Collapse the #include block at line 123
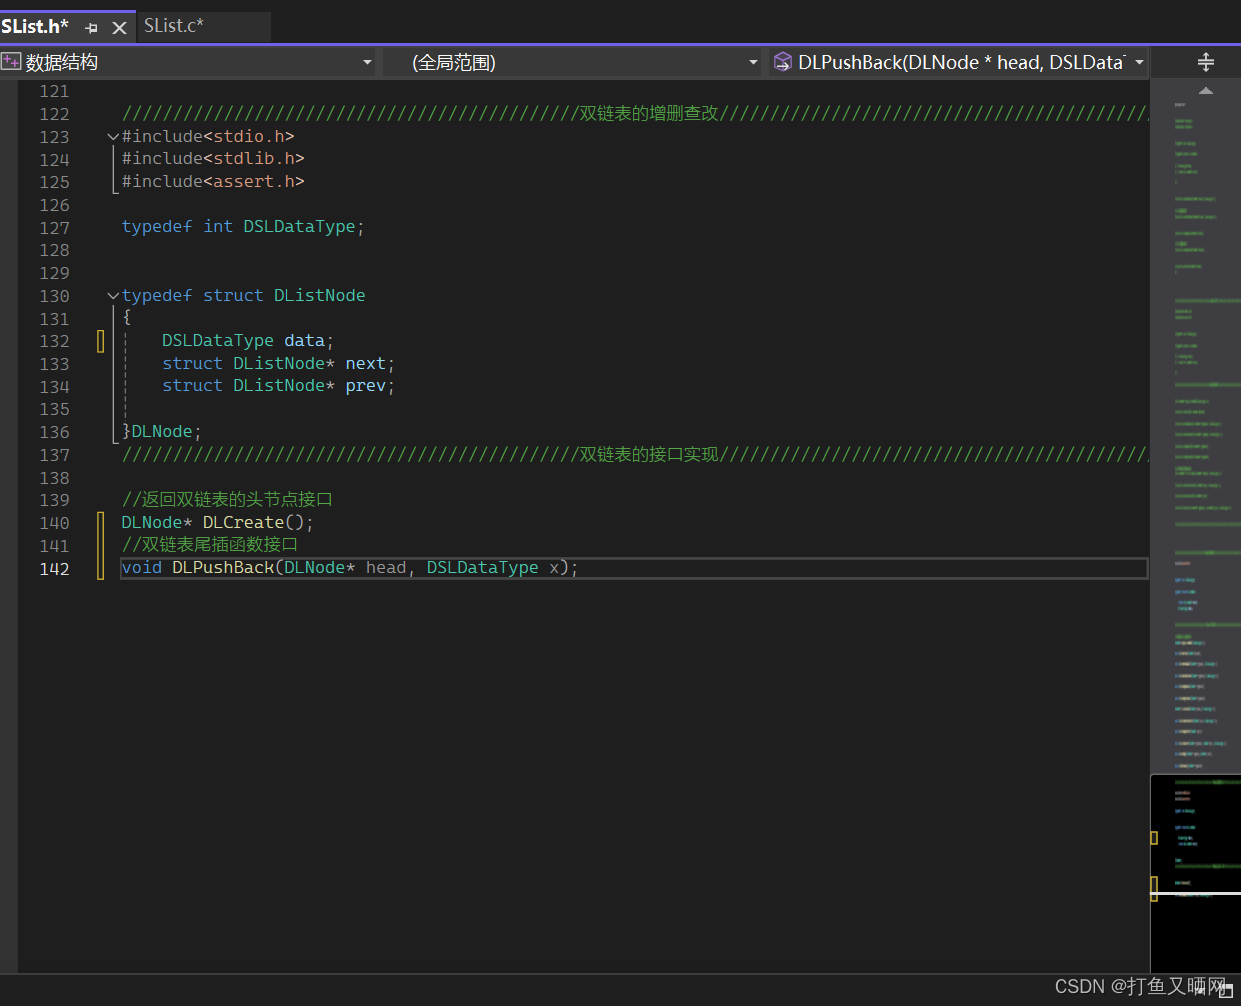 pyautogui.click(x=113, y=137)
